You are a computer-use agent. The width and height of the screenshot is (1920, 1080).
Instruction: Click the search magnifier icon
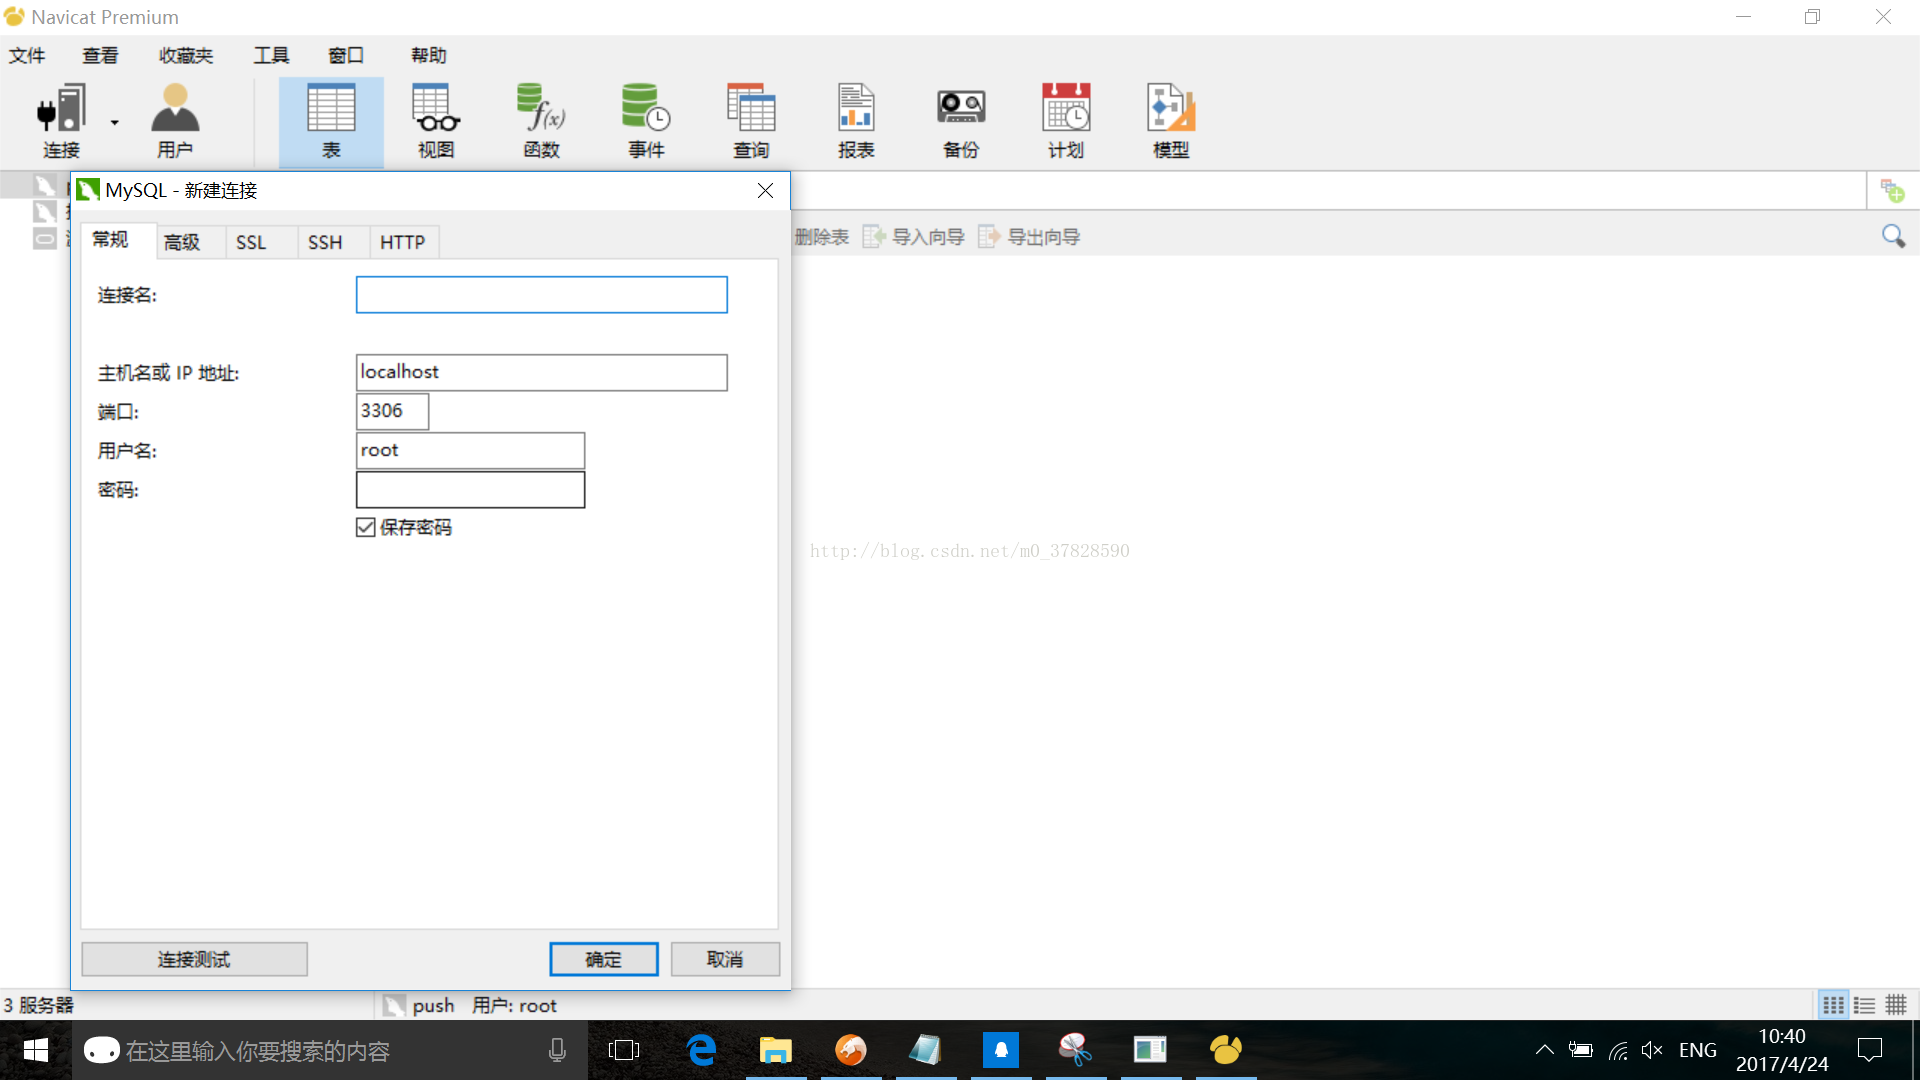click(x=1893, y=236)
